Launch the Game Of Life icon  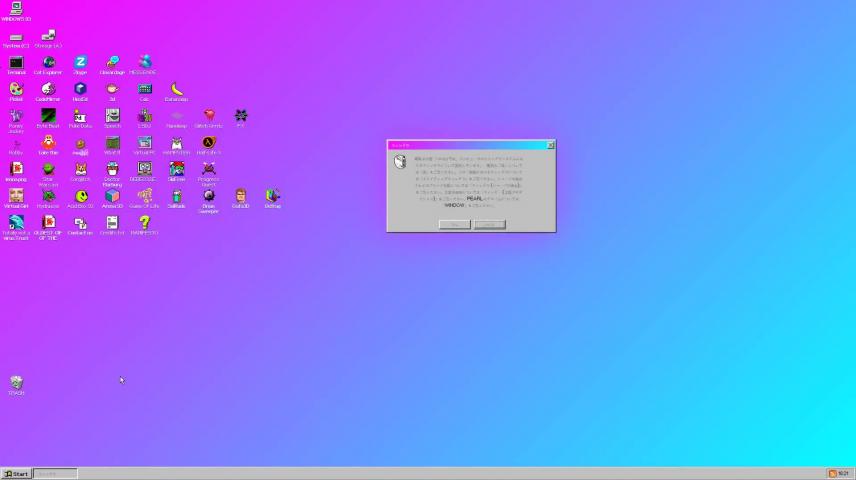[x=144, y=199]
